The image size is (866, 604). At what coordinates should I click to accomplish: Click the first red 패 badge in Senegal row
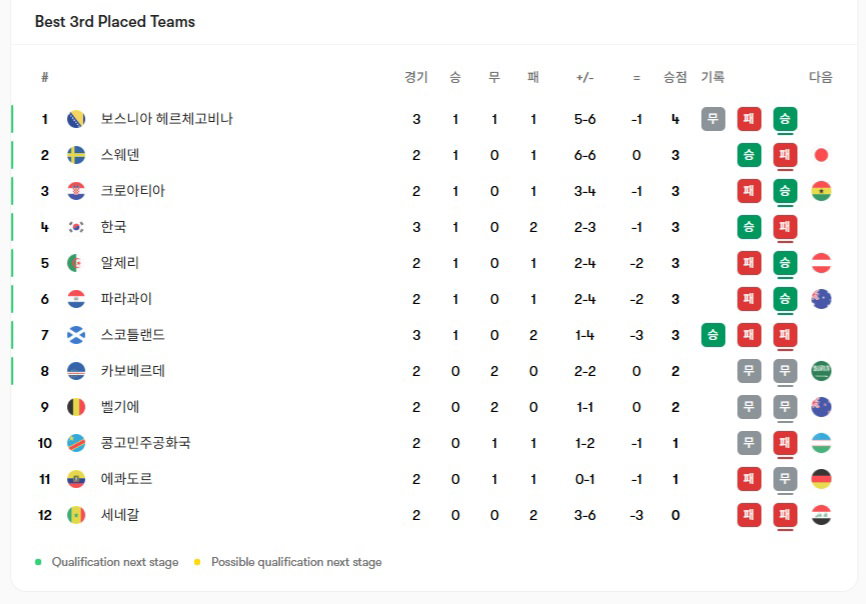(x=749, y=515)
